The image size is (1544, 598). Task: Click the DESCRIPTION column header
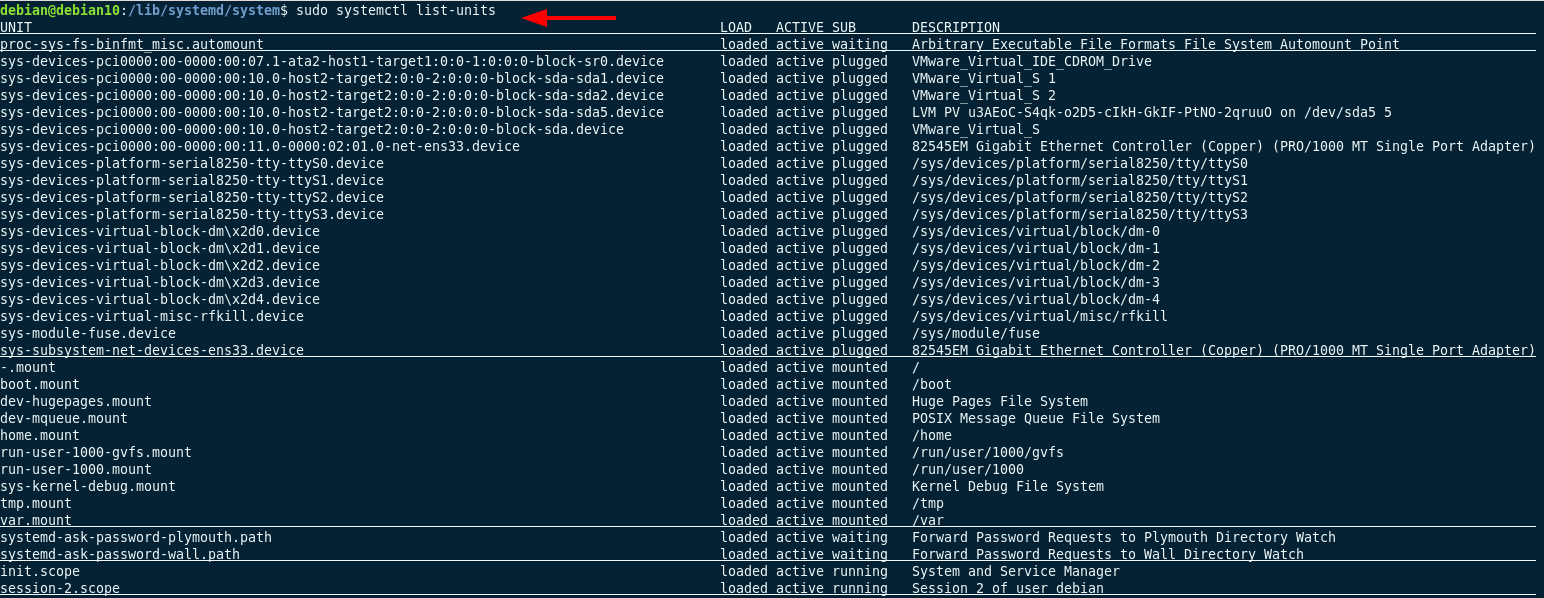click(x=956, y=27)
